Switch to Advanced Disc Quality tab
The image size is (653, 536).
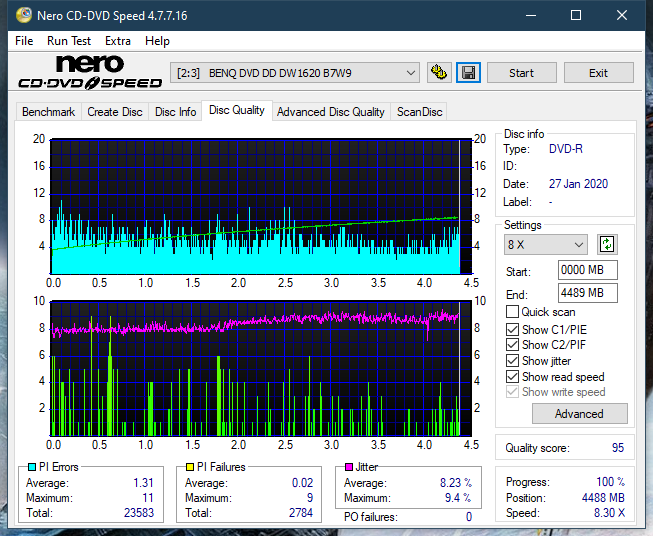click(x=331, y=112)
